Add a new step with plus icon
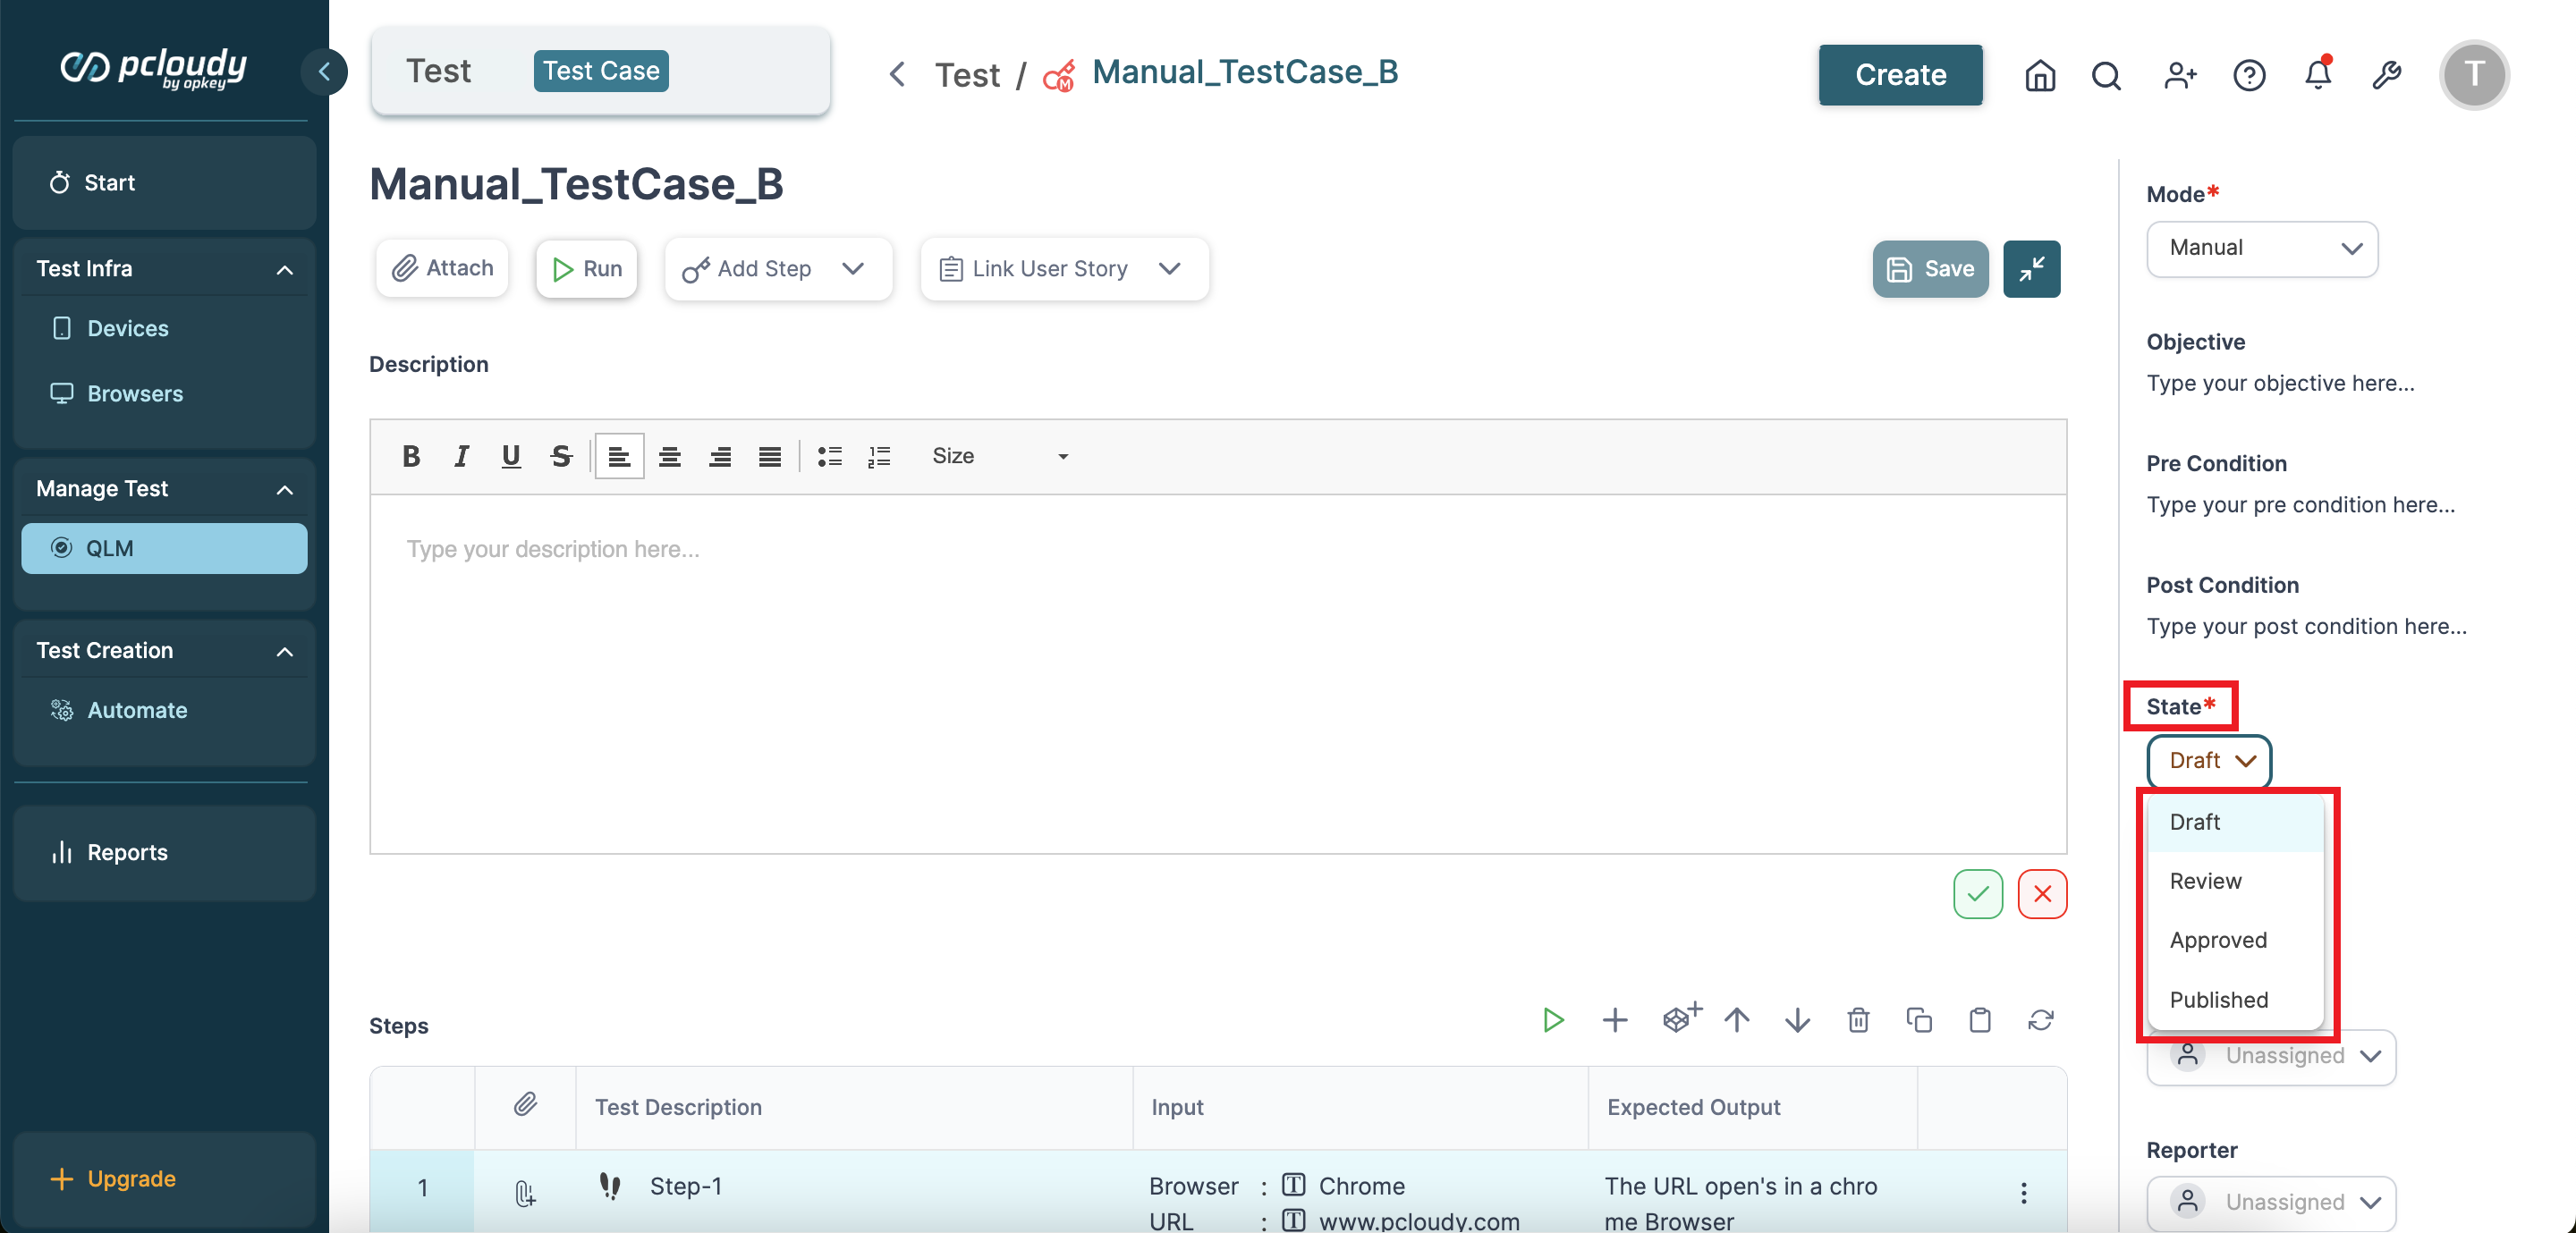Image resolution: width=2576 pixels, height=1233 pixels. coord(1614,1020)
